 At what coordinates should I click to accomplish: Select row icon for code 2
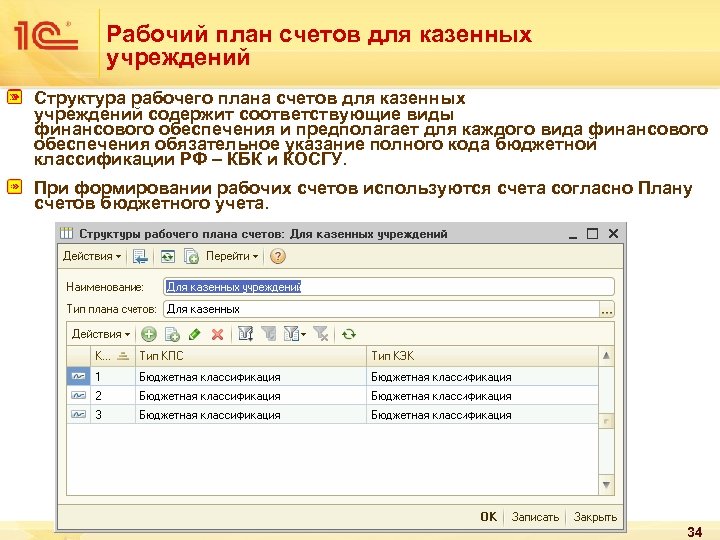[79, 395]
